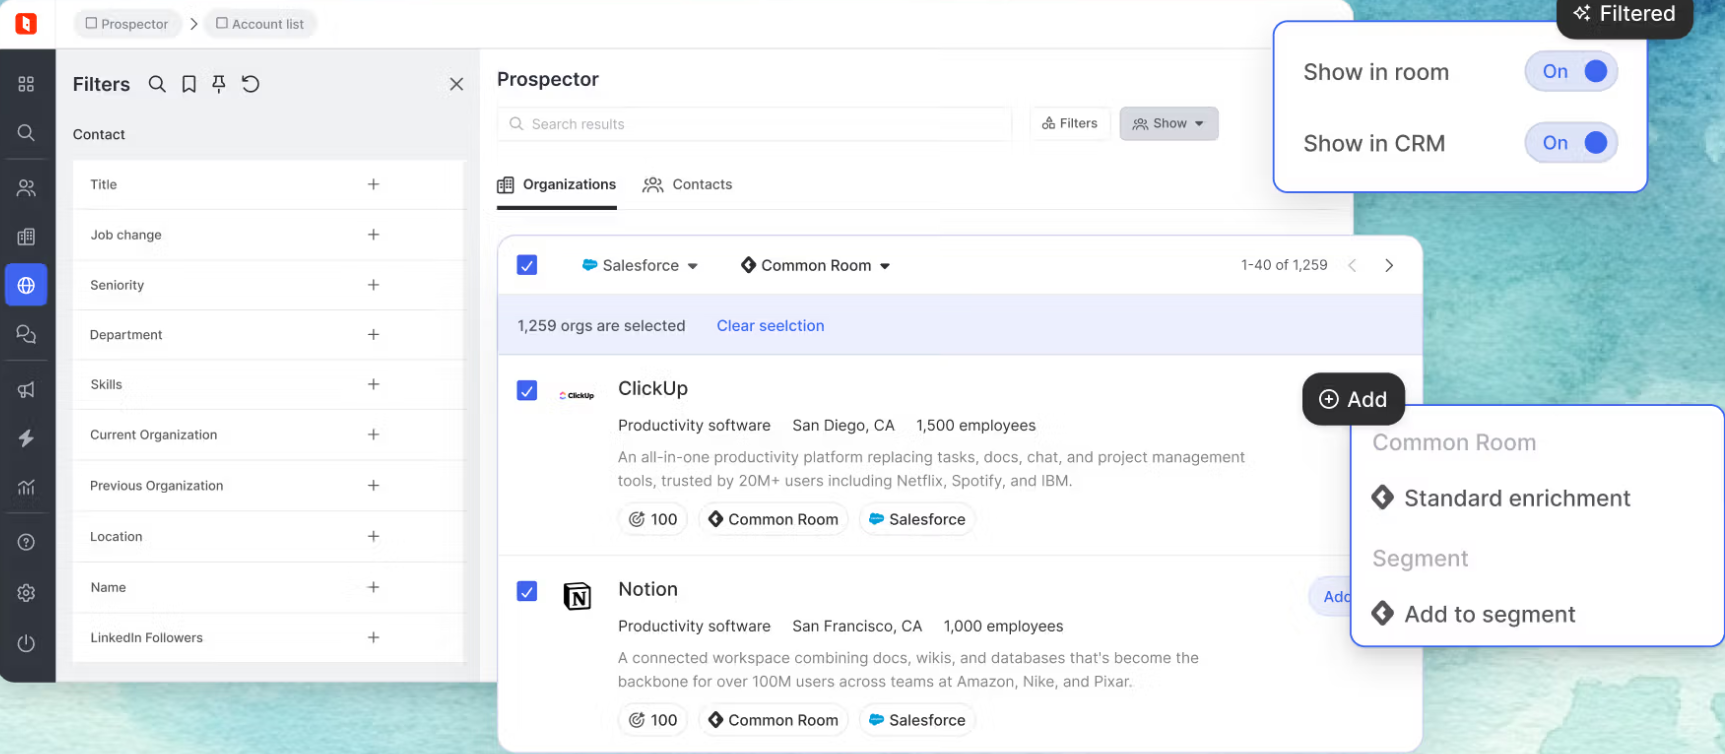This screenshot has width=1725, height=754.
Task: Open the lightning bolt icon in the sidebar
Action: pos(26,438)
